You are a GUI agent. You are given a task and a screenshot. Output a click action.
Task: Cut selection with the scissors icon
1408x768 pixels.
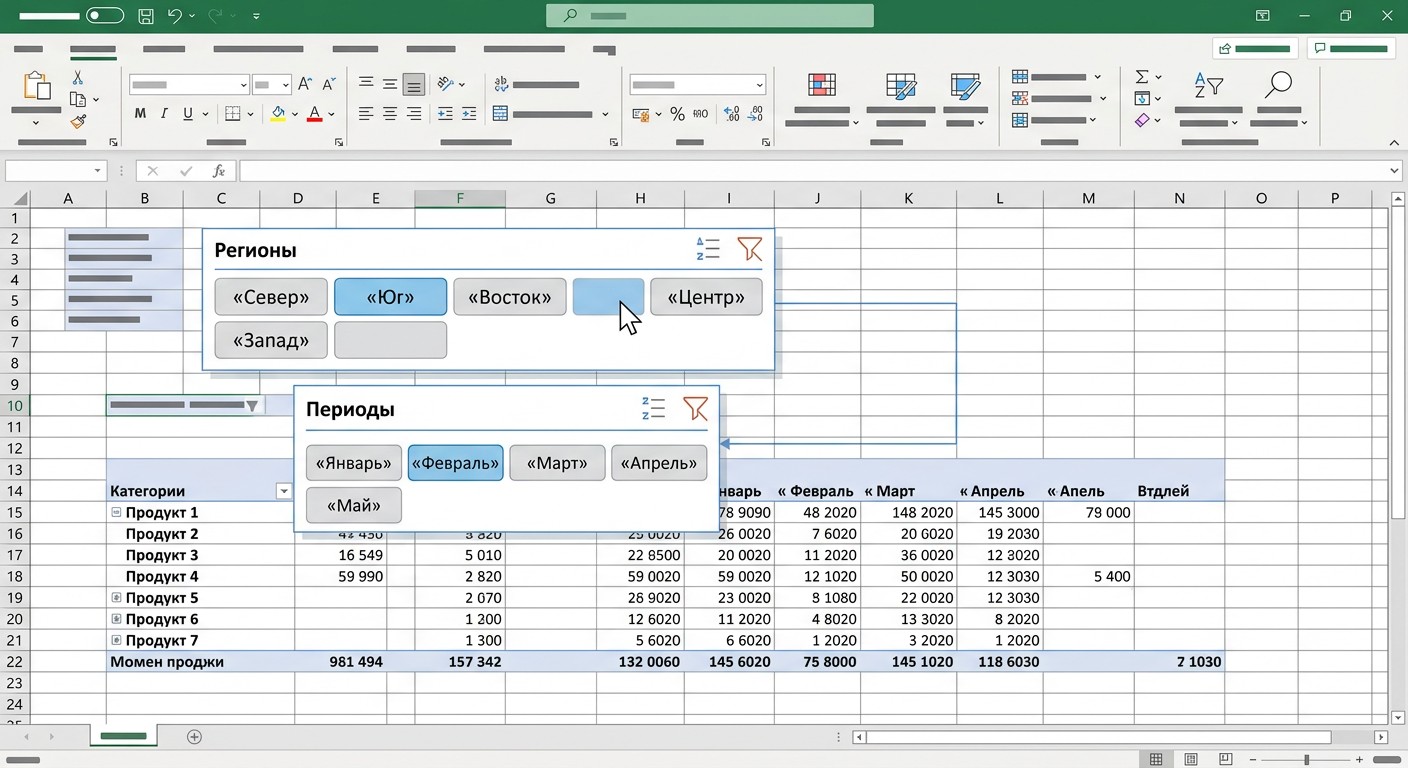(78, 77)
